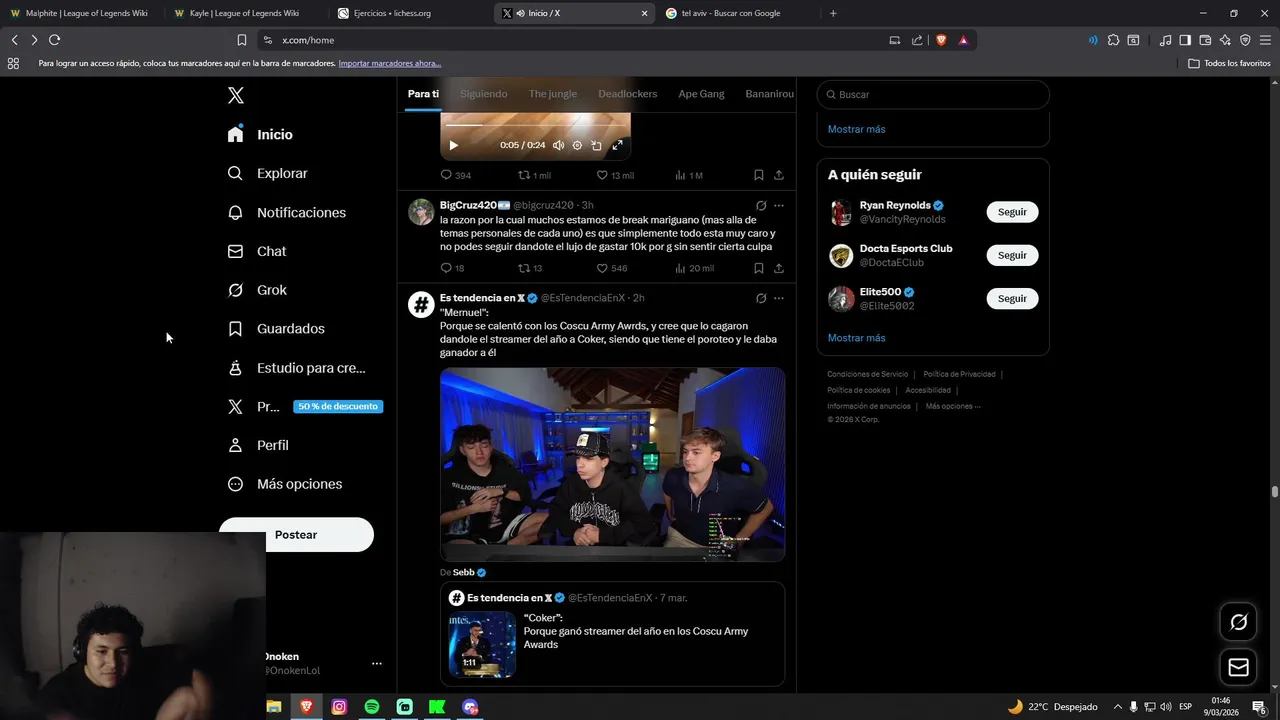Open the browser hamburger menu

click(x=1265, y=40)
